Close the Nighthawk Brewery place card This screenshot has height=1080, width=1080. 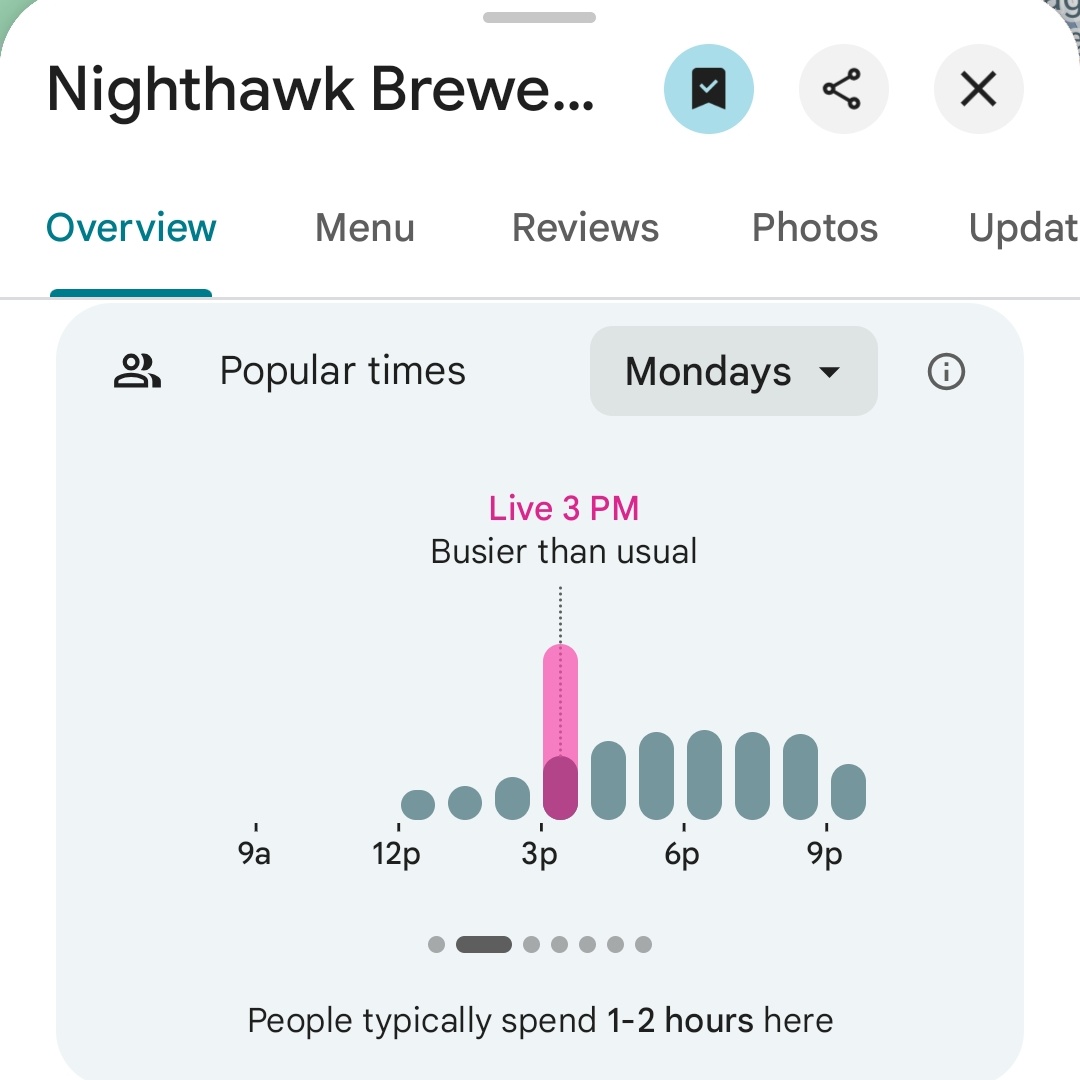point(978,90)
